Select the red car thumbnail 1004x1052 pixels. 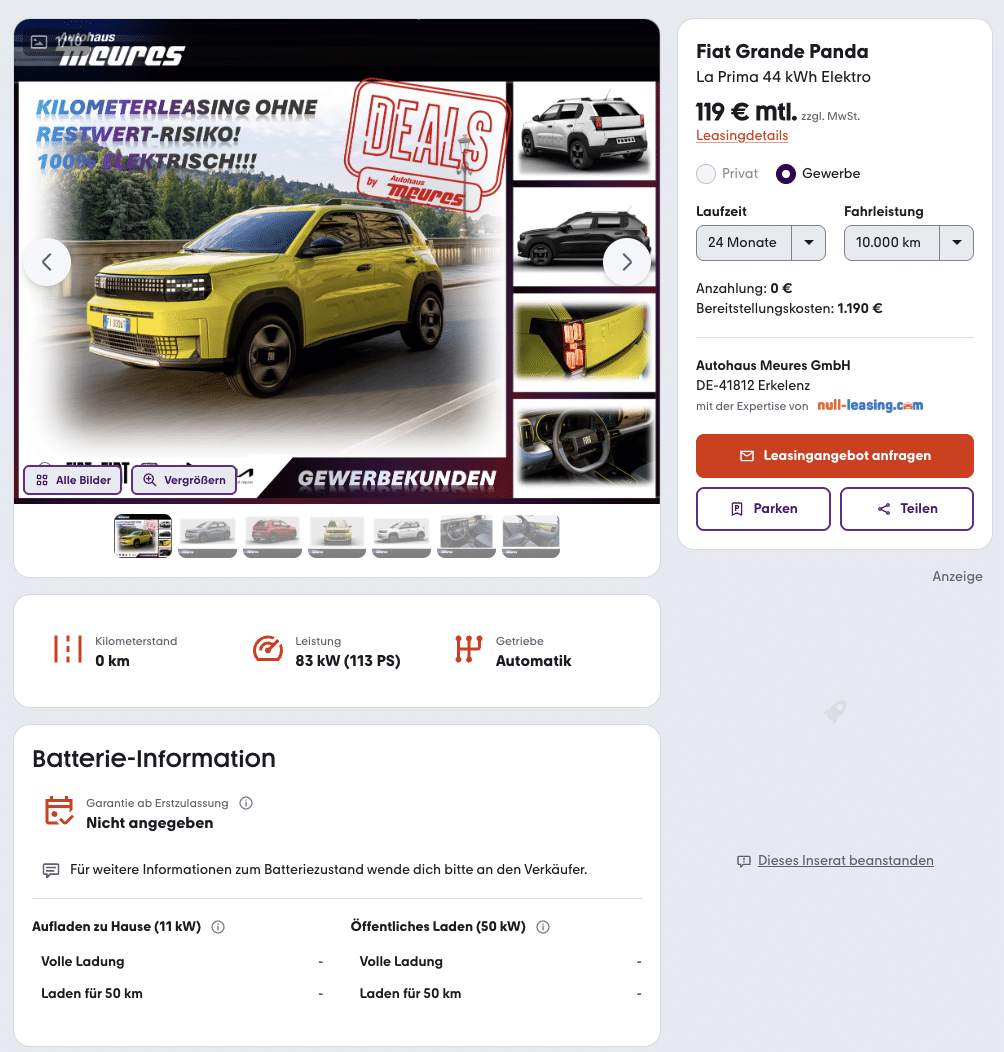click(x=272, y=535)
